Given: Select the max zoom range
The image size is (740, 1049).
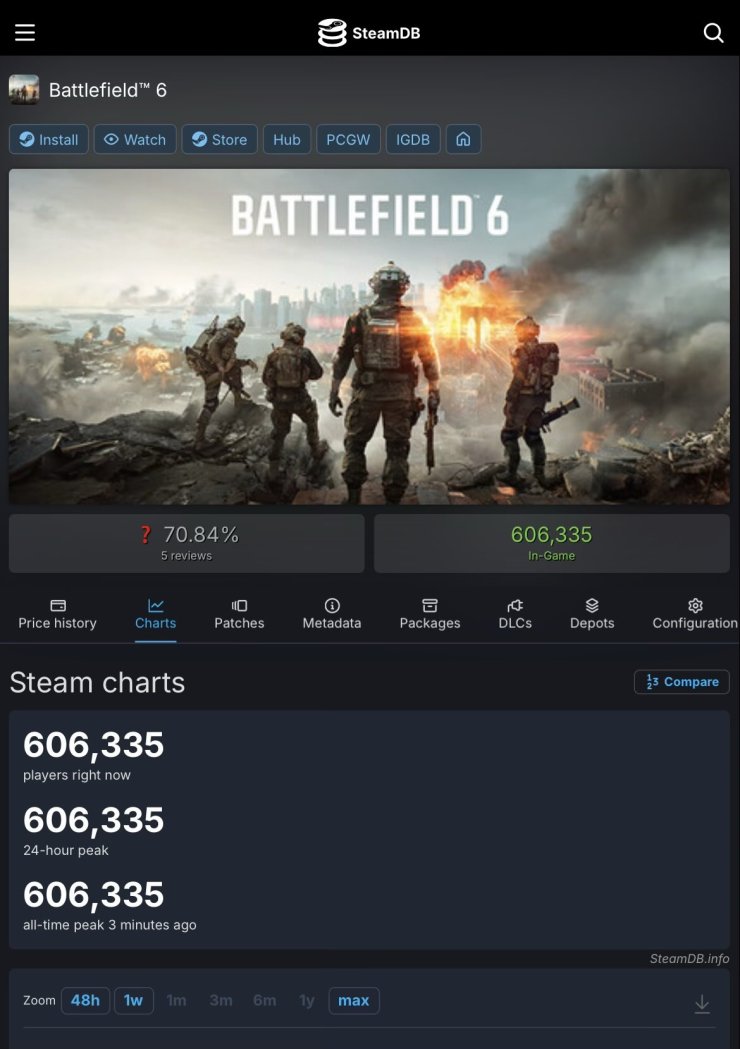Looking at the screenshot, I should click(354, 1000).
